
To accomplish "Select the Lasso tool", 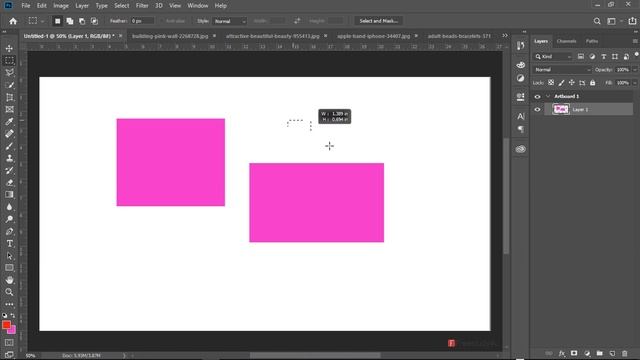I will (x=9, y=73).
